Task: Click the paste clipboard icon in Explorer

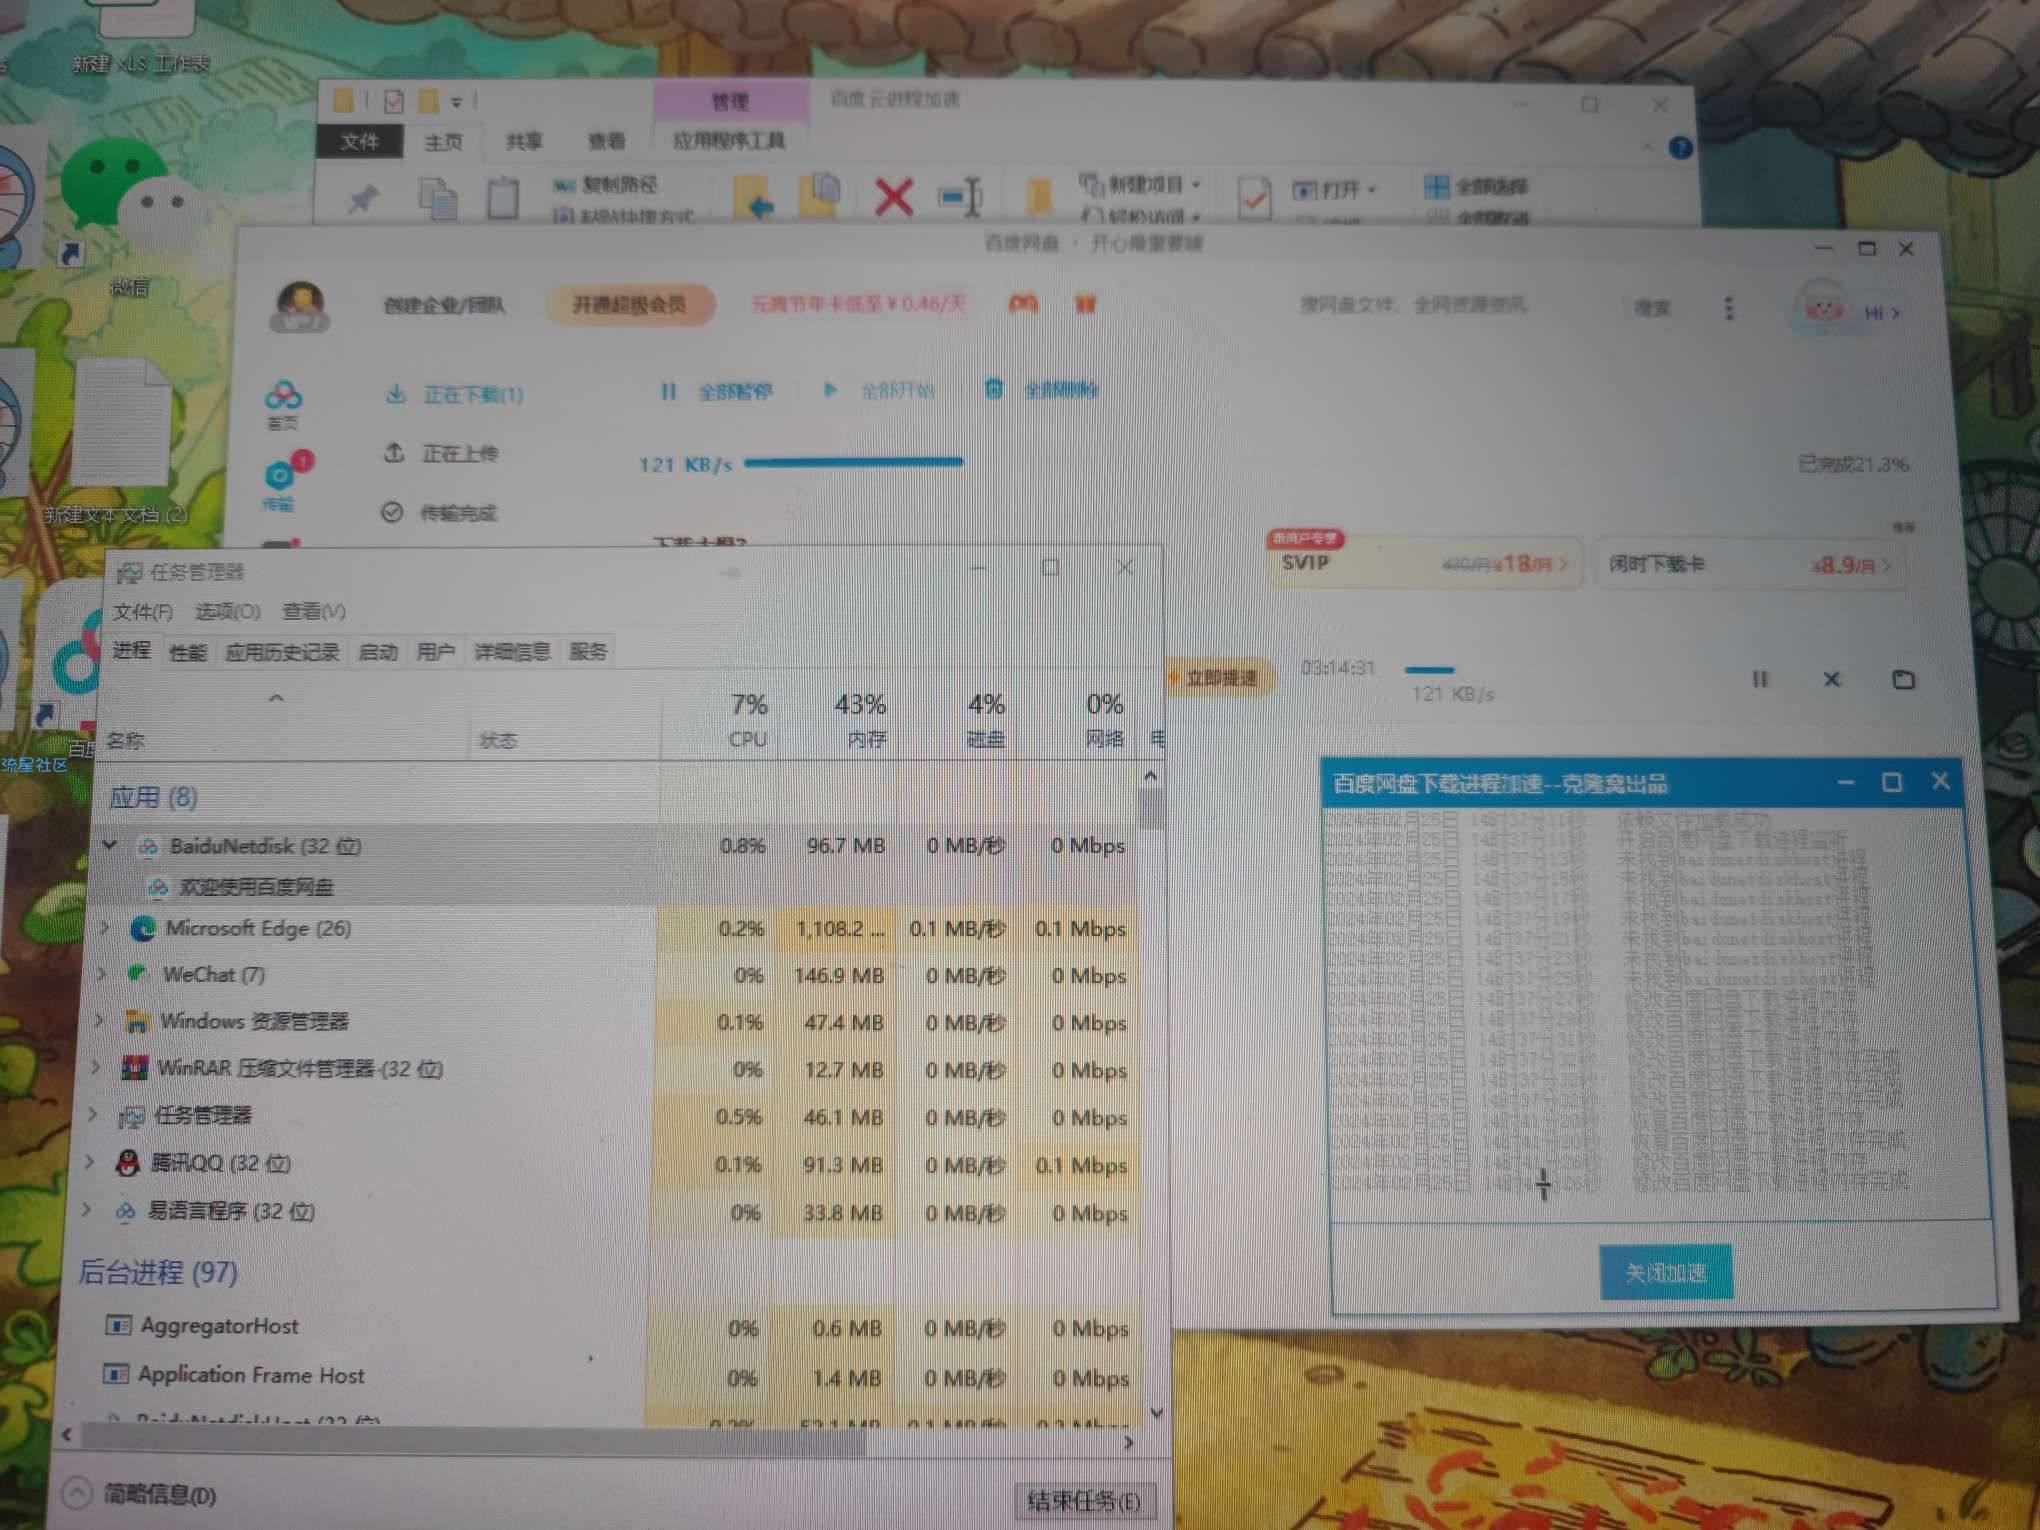Action: pos(501,197)
